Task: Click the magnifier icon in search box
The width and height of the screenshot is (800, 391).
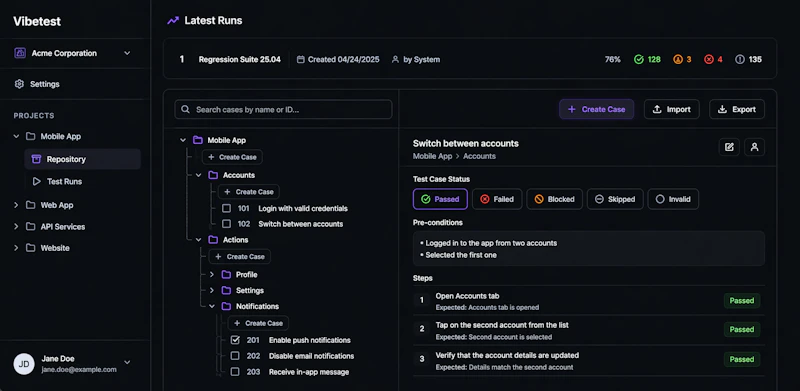Action: [x=186, y=110]
